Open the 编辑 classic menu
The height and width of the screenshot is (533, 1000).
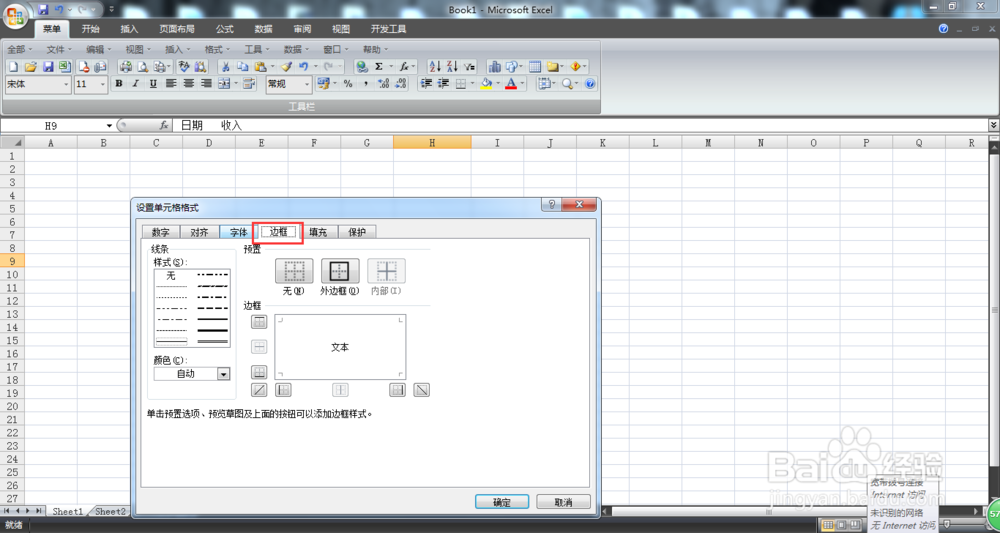[98, 49]
